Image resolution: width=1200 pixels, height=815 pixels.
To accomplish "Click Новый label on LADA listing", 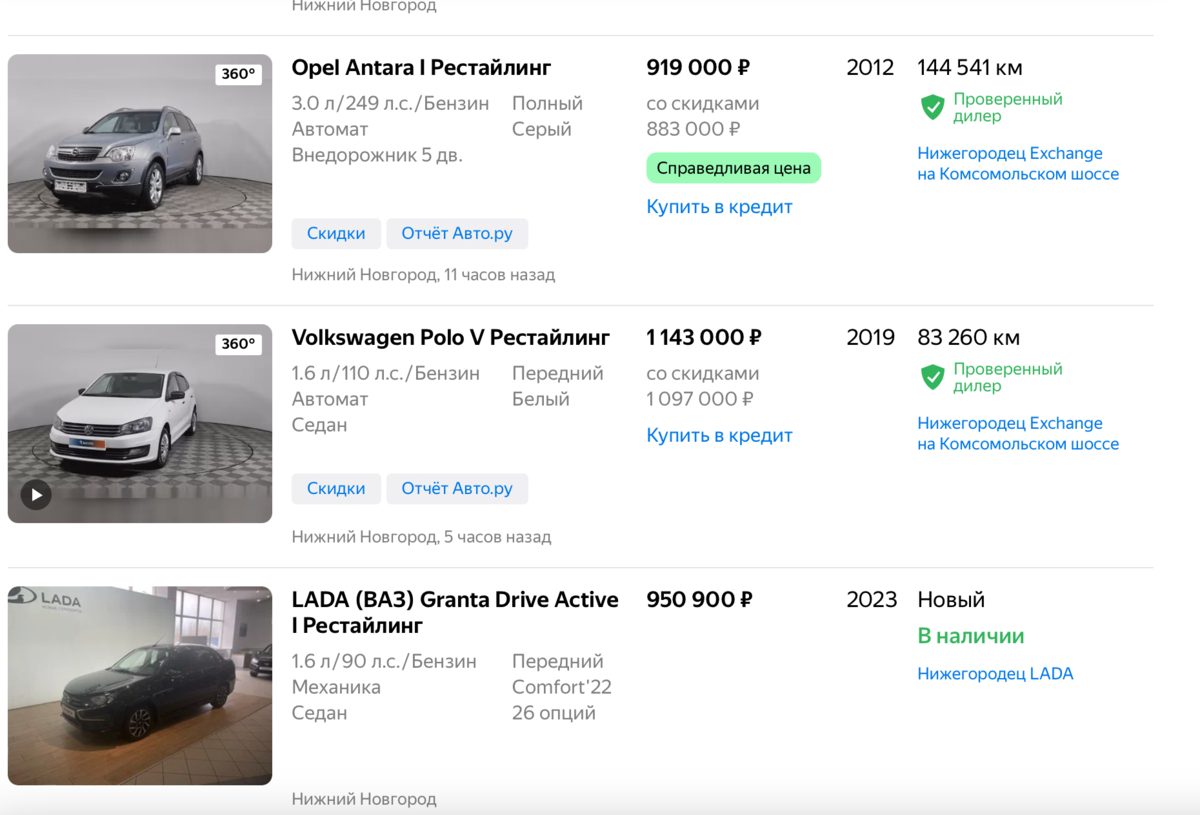I will (x=951, y=600).
